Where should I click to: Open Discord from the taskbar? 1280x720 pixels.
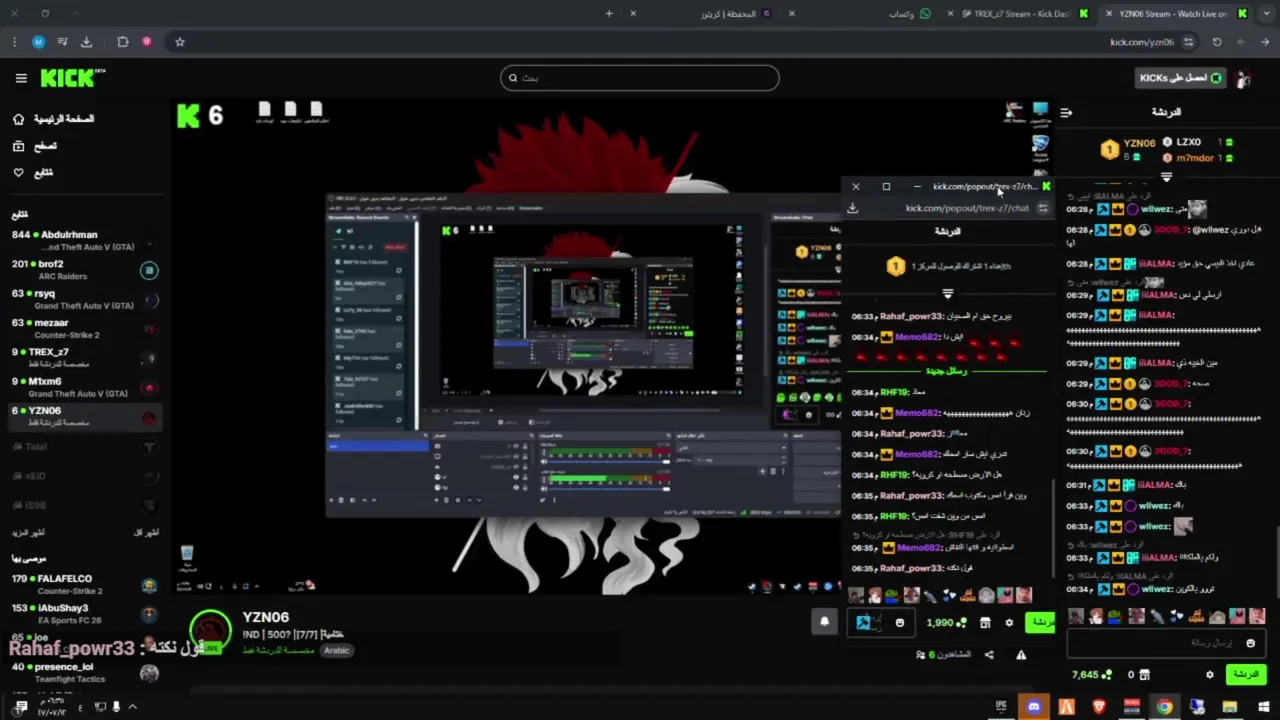(x=1034, y=707)
